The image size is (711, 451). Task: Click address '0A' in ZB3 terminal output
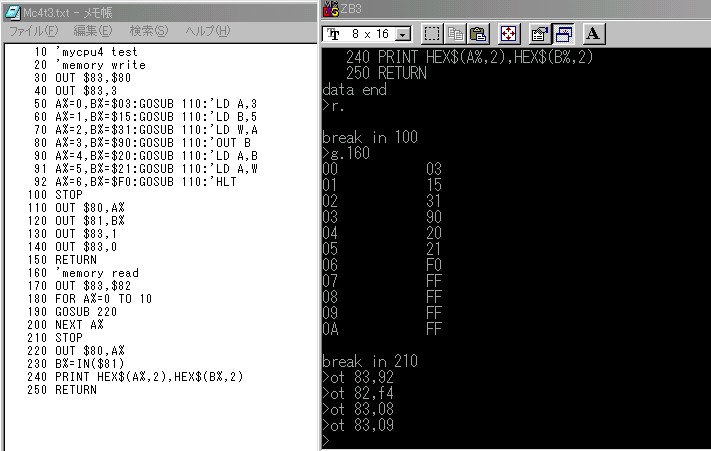coord(330,329)
